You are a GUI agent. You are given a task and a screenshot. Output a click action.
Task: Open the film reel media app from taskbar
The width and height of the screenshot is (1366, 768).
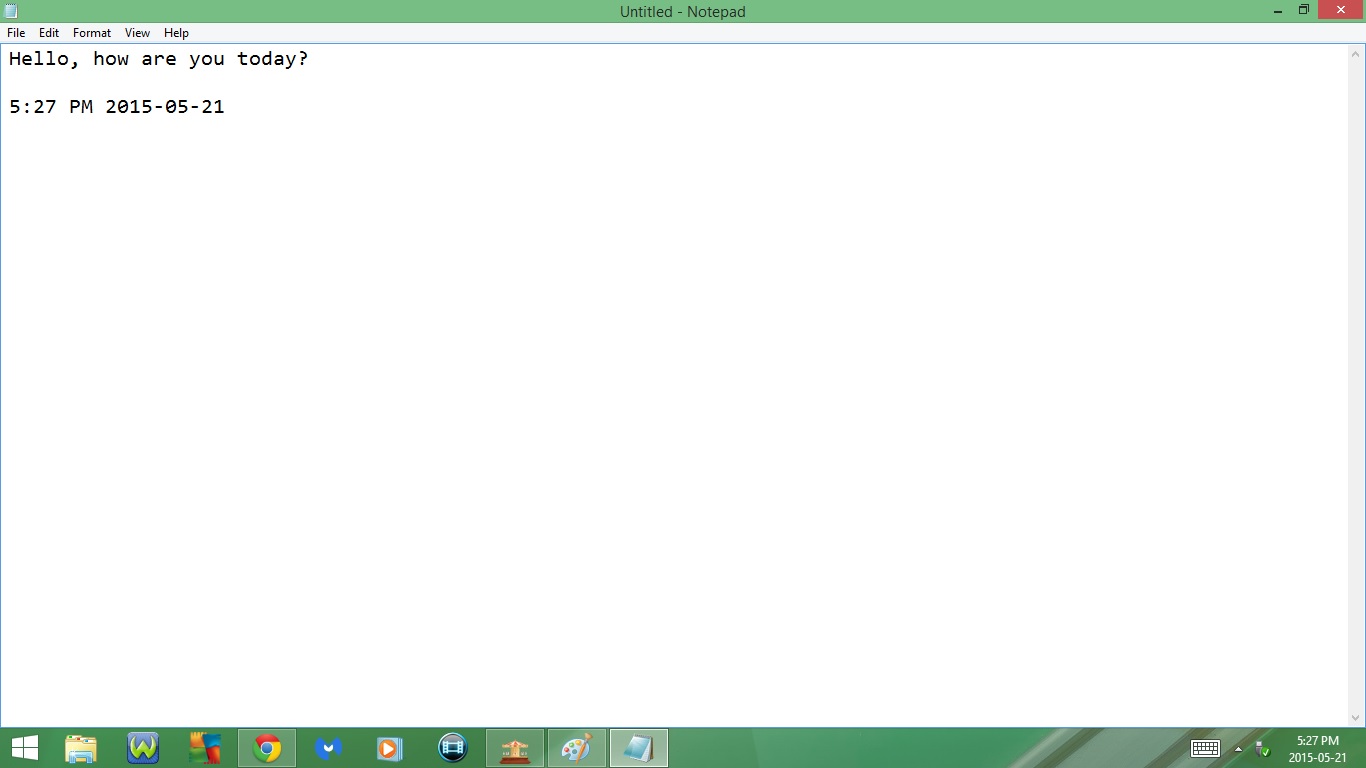[452, 747]
